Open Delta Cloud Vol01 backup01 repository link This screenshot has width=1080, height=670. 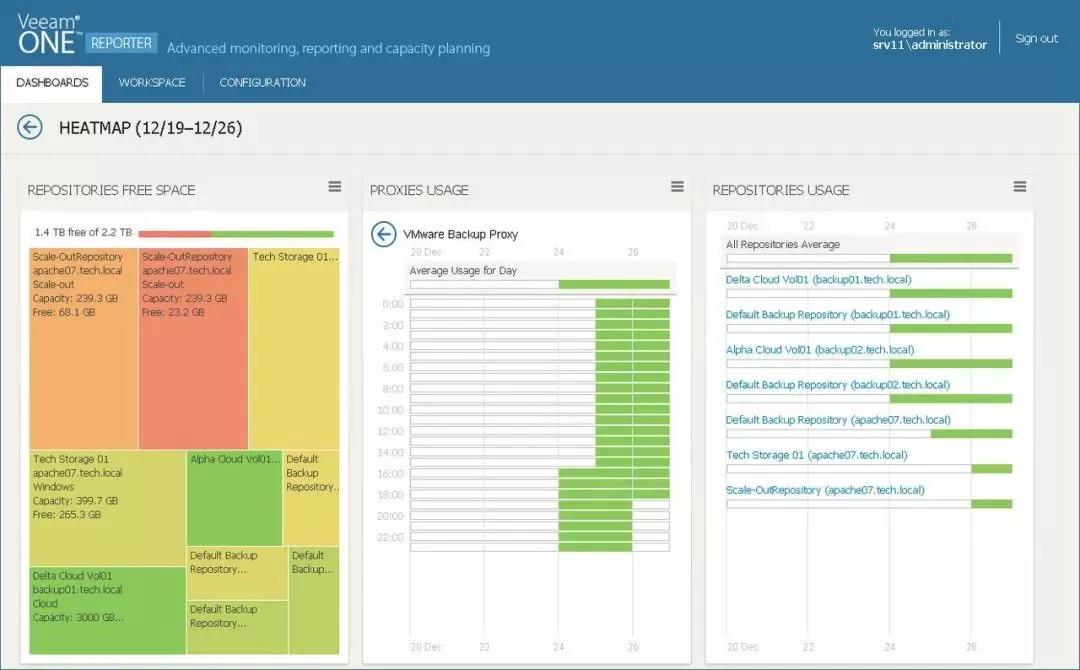pyautogui.click(x=818, y=280)
